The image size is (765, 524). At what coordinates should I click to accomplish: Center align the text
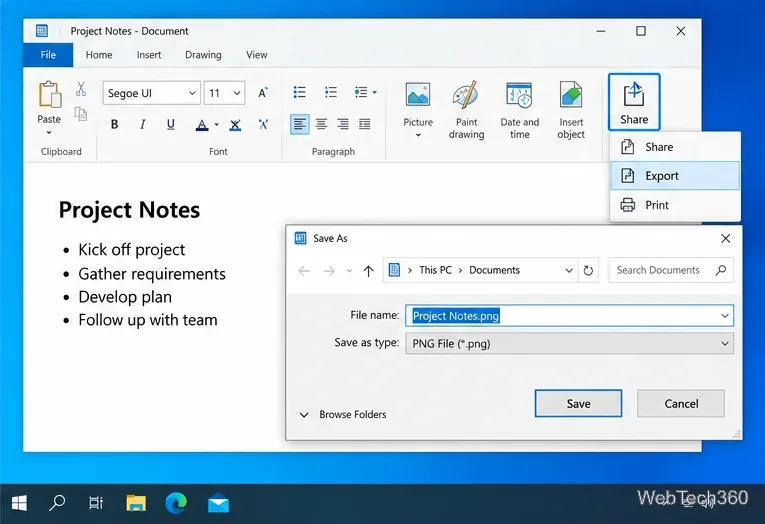(321, 124)
